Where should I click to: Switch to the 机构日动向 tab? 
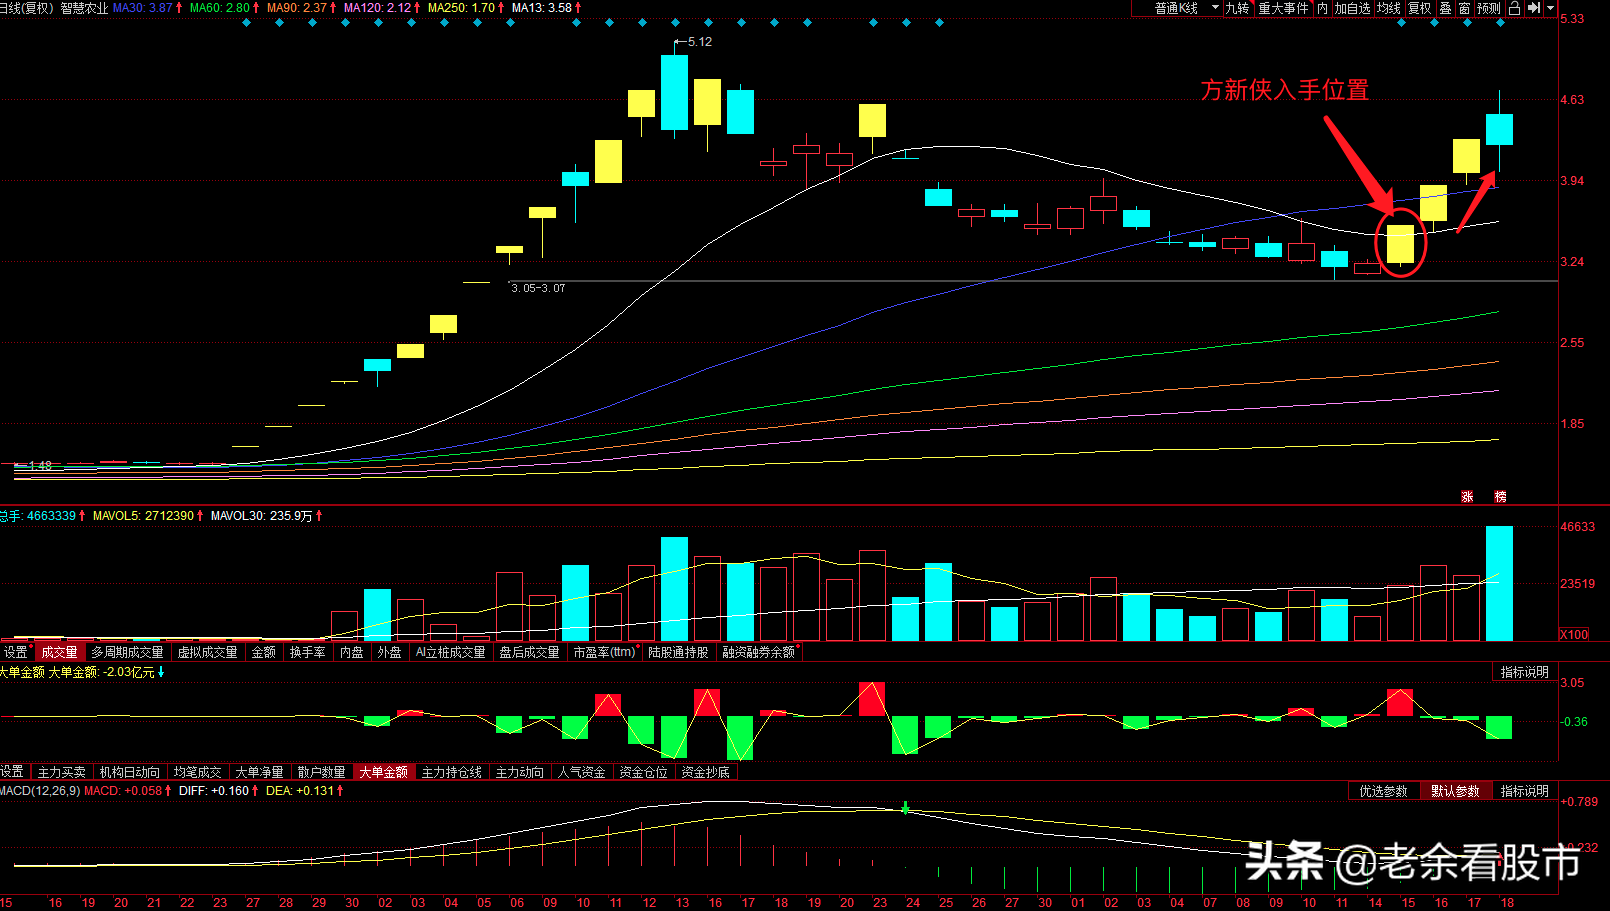130,772
